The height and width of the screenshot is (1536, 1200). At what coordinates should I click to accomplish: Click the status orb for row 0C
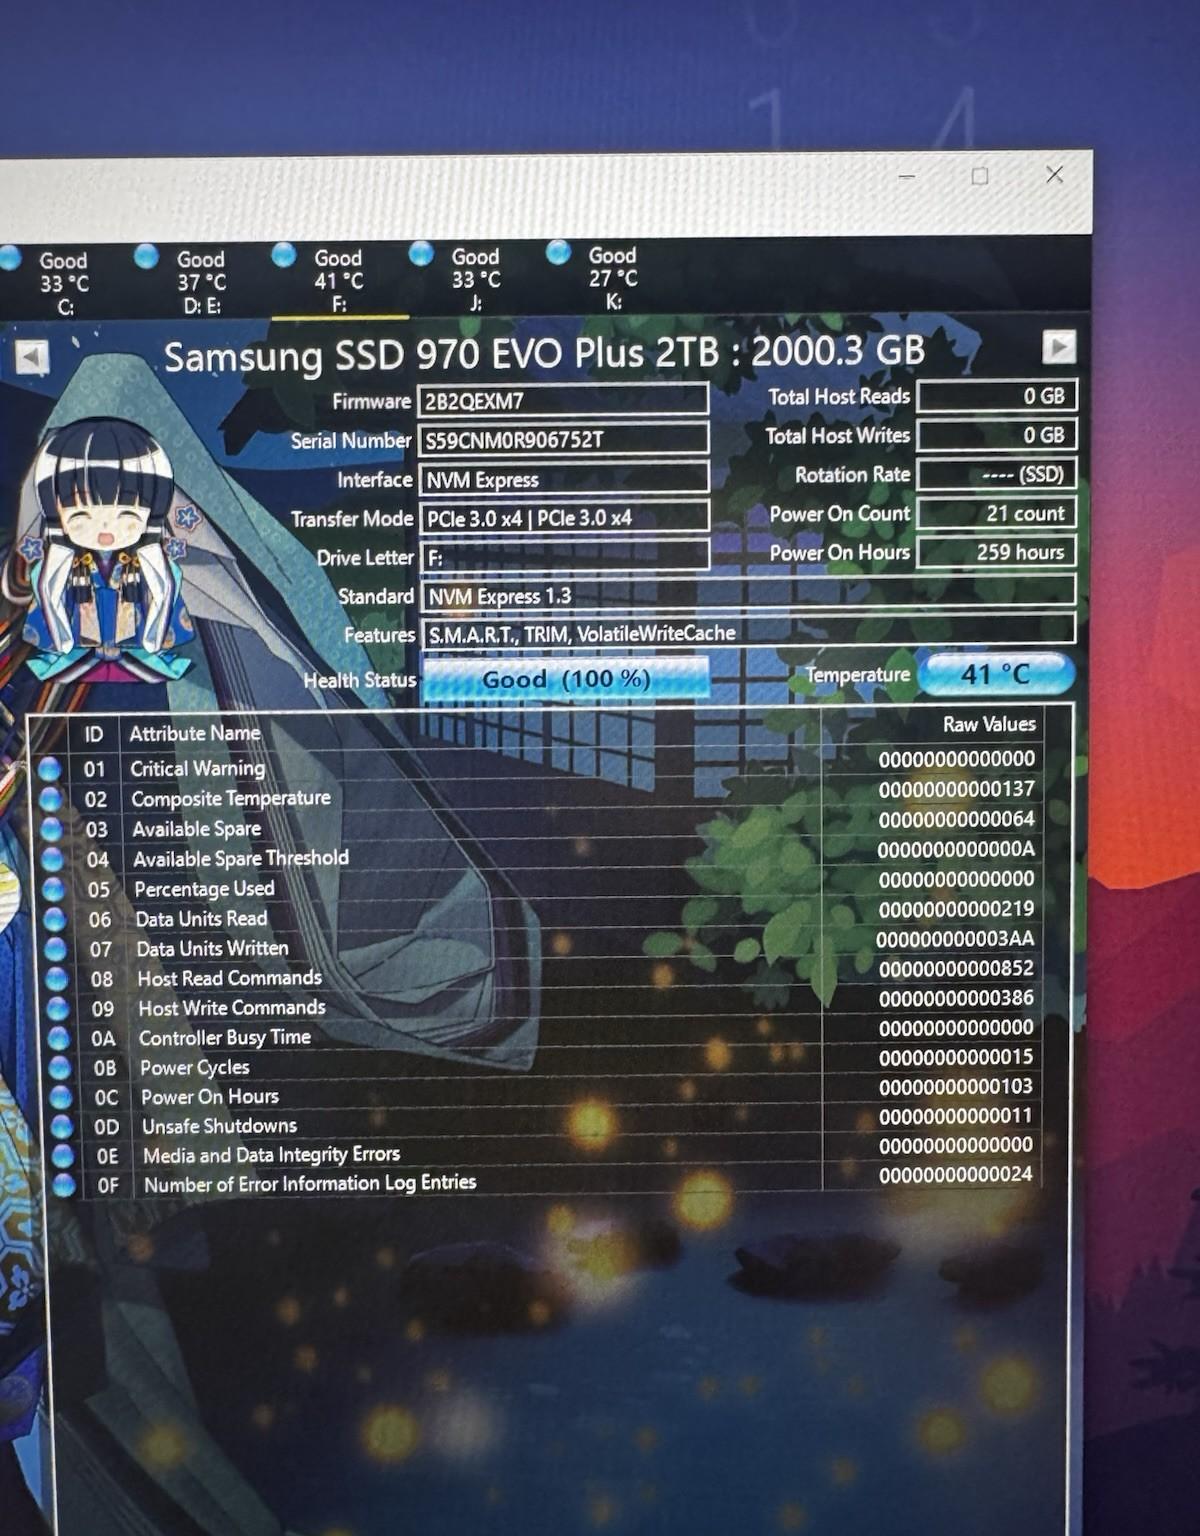pos(61,1097)
